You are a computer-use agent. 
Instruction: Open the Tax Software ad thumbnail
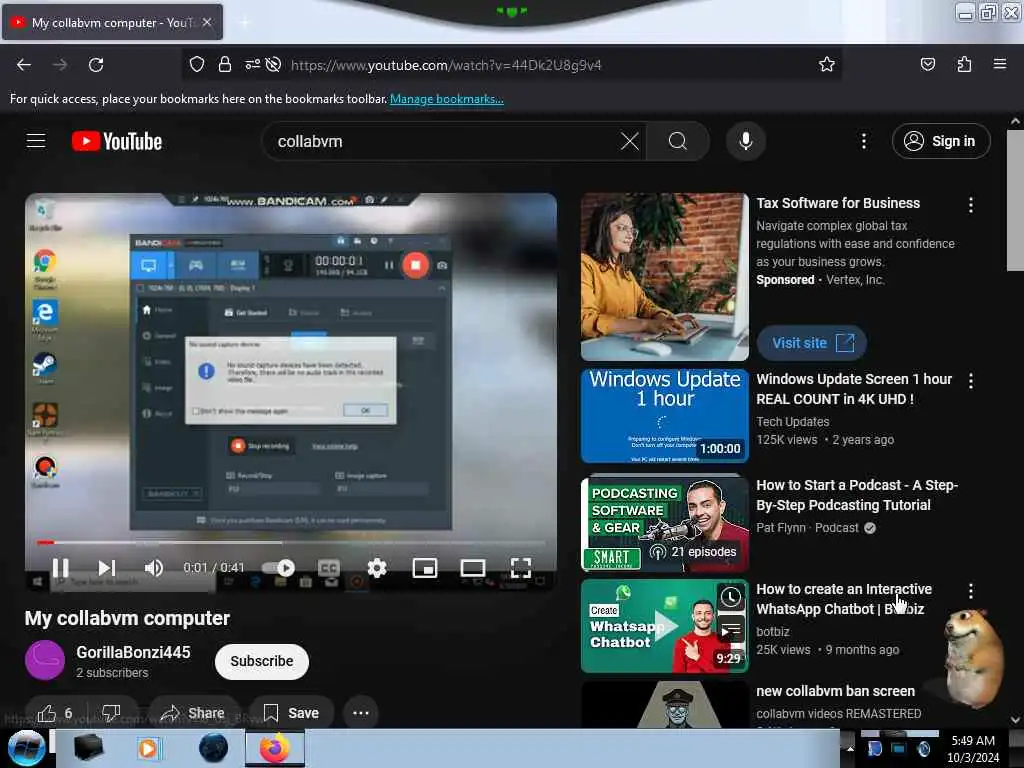pos(665,277)
